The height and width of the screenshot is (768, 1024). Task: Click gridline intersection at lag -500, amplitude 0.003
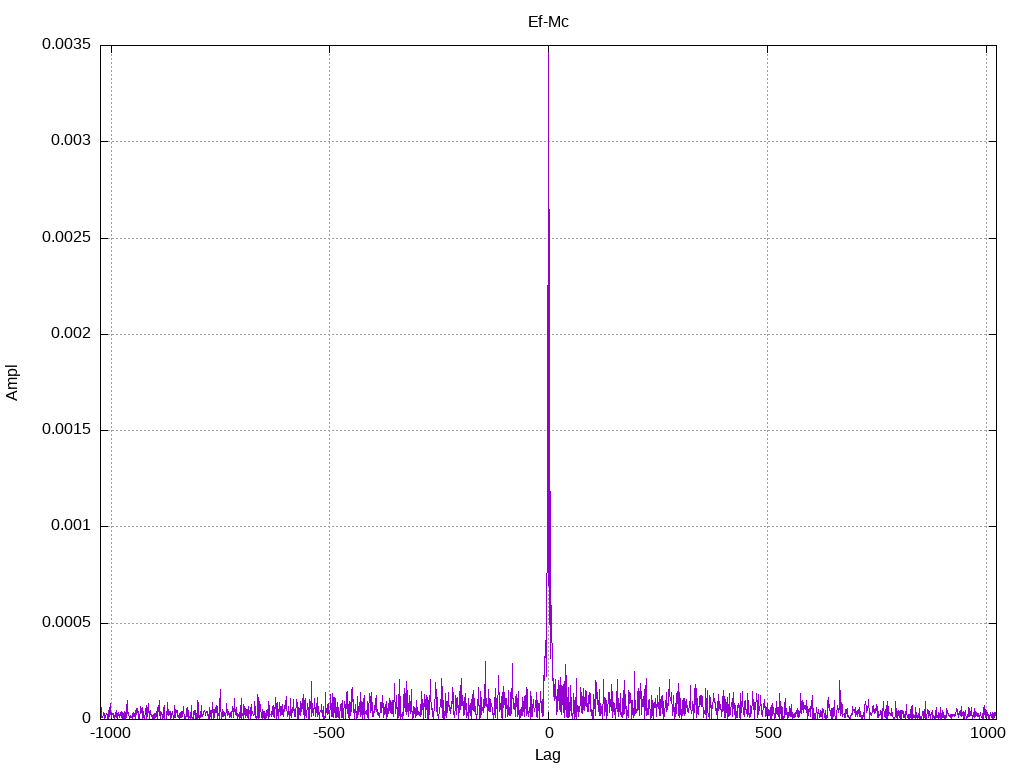pos(329,142)
